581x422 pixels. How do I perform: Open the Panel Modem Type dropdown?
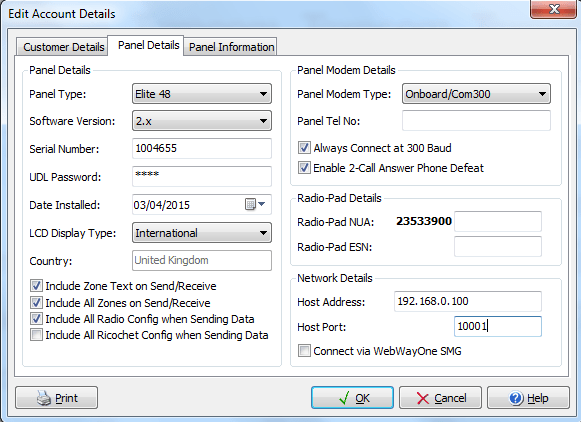(x=476, y=94)
